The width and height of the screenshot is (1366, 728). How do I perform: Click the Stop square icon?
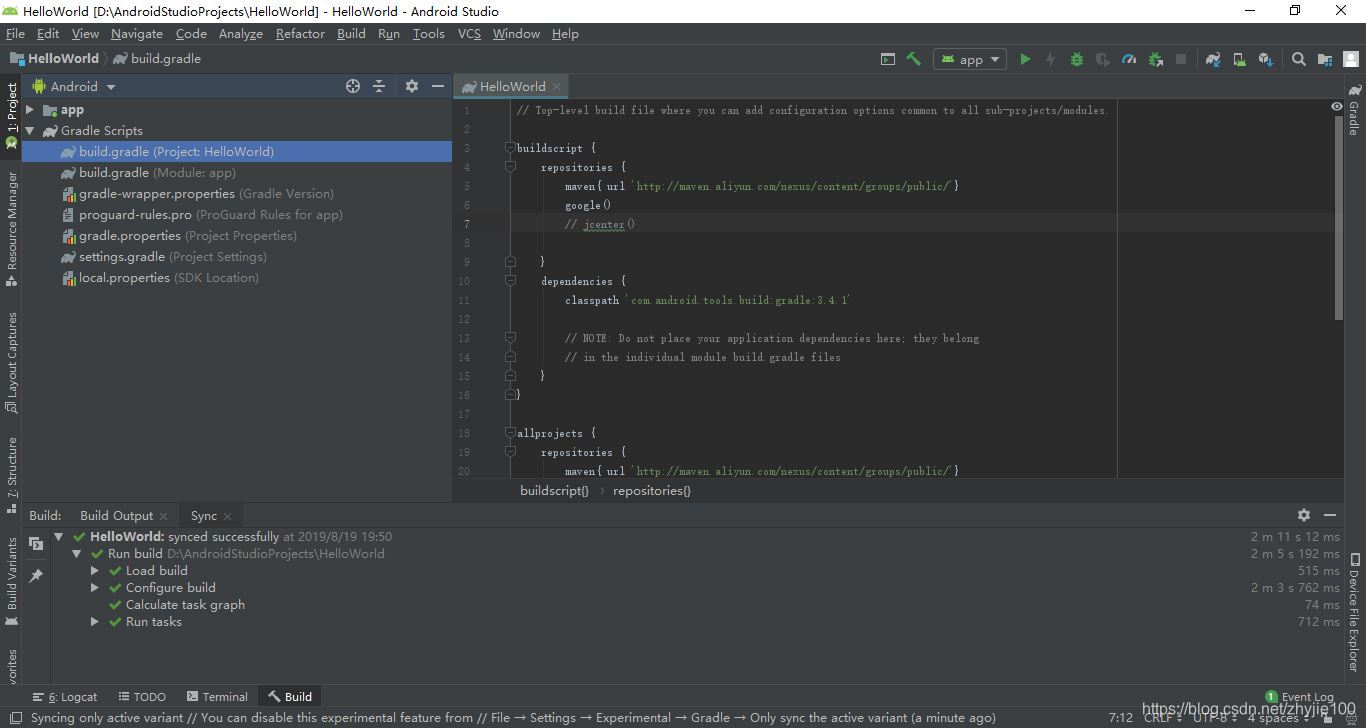pyautogui.click(x=1181, y=59)
